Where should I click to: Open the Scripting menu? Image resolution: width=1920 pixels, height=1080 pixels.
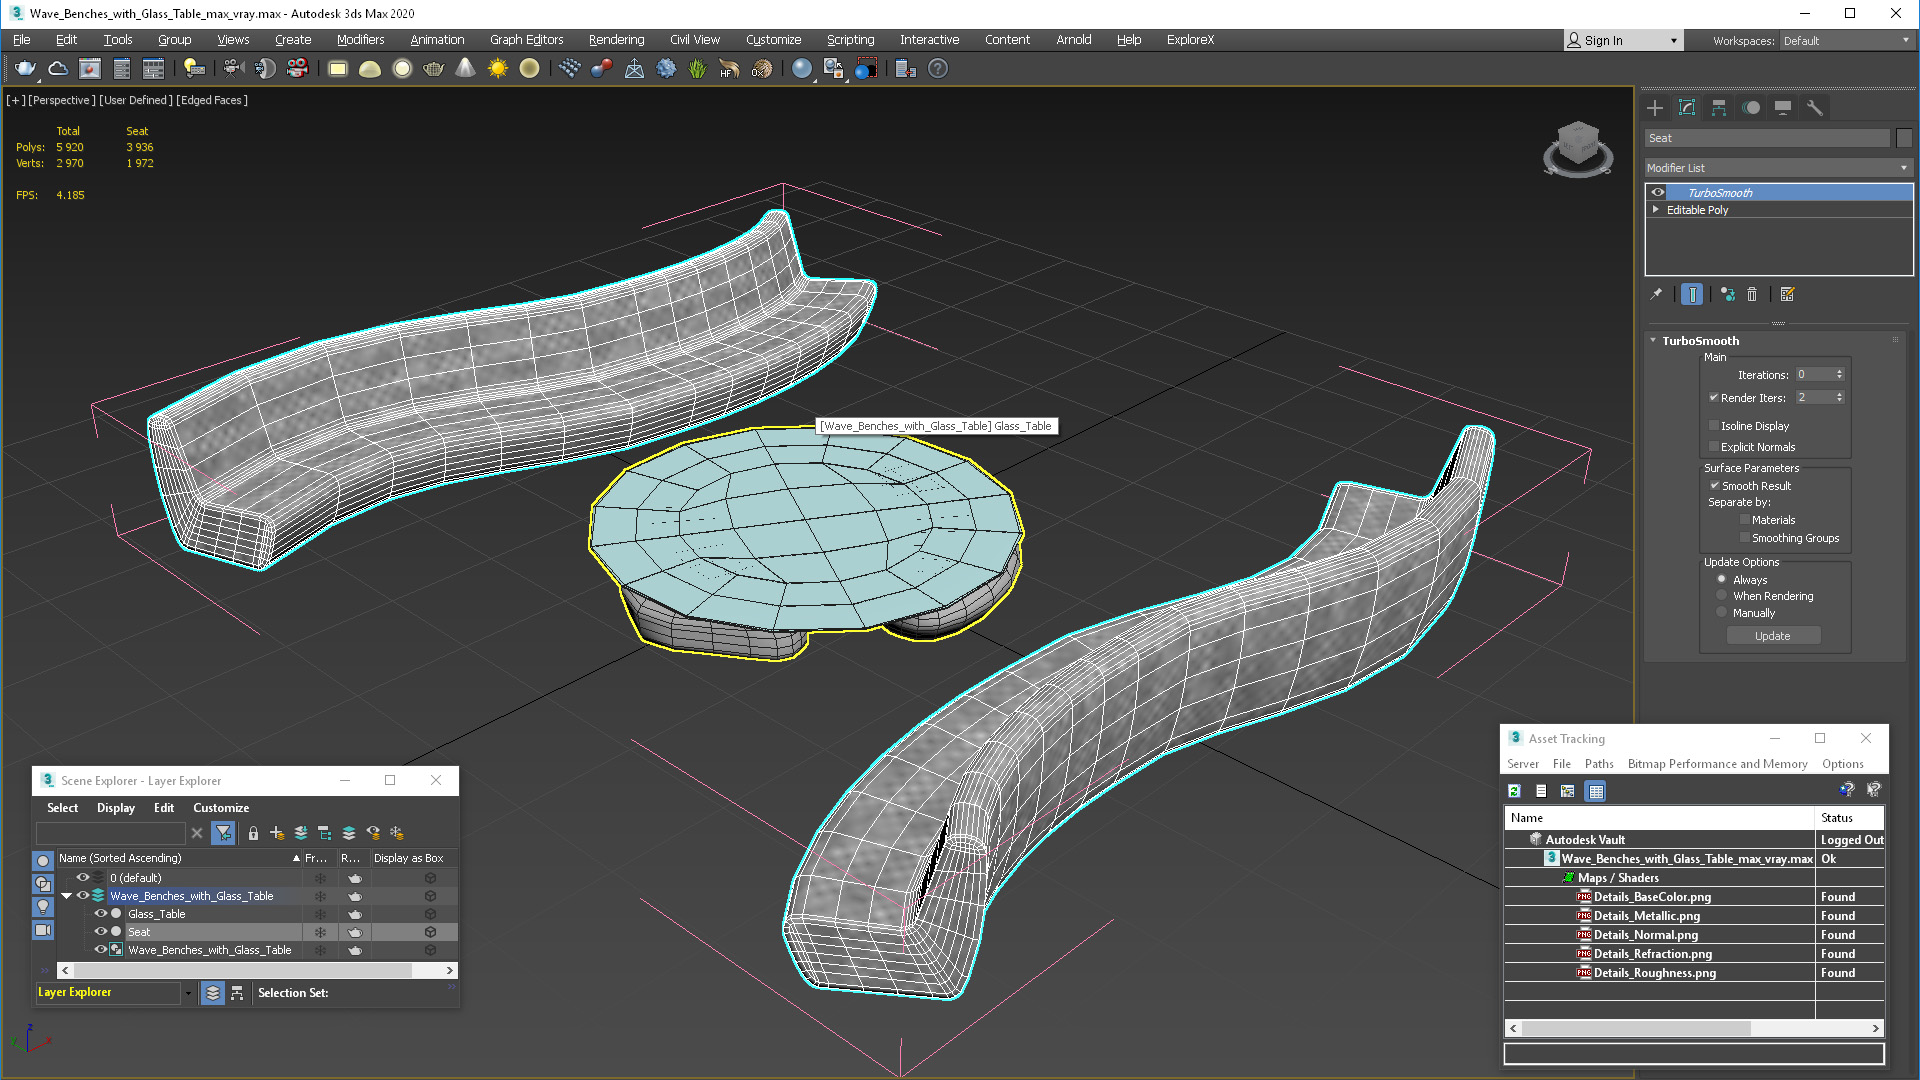[850, 40]
